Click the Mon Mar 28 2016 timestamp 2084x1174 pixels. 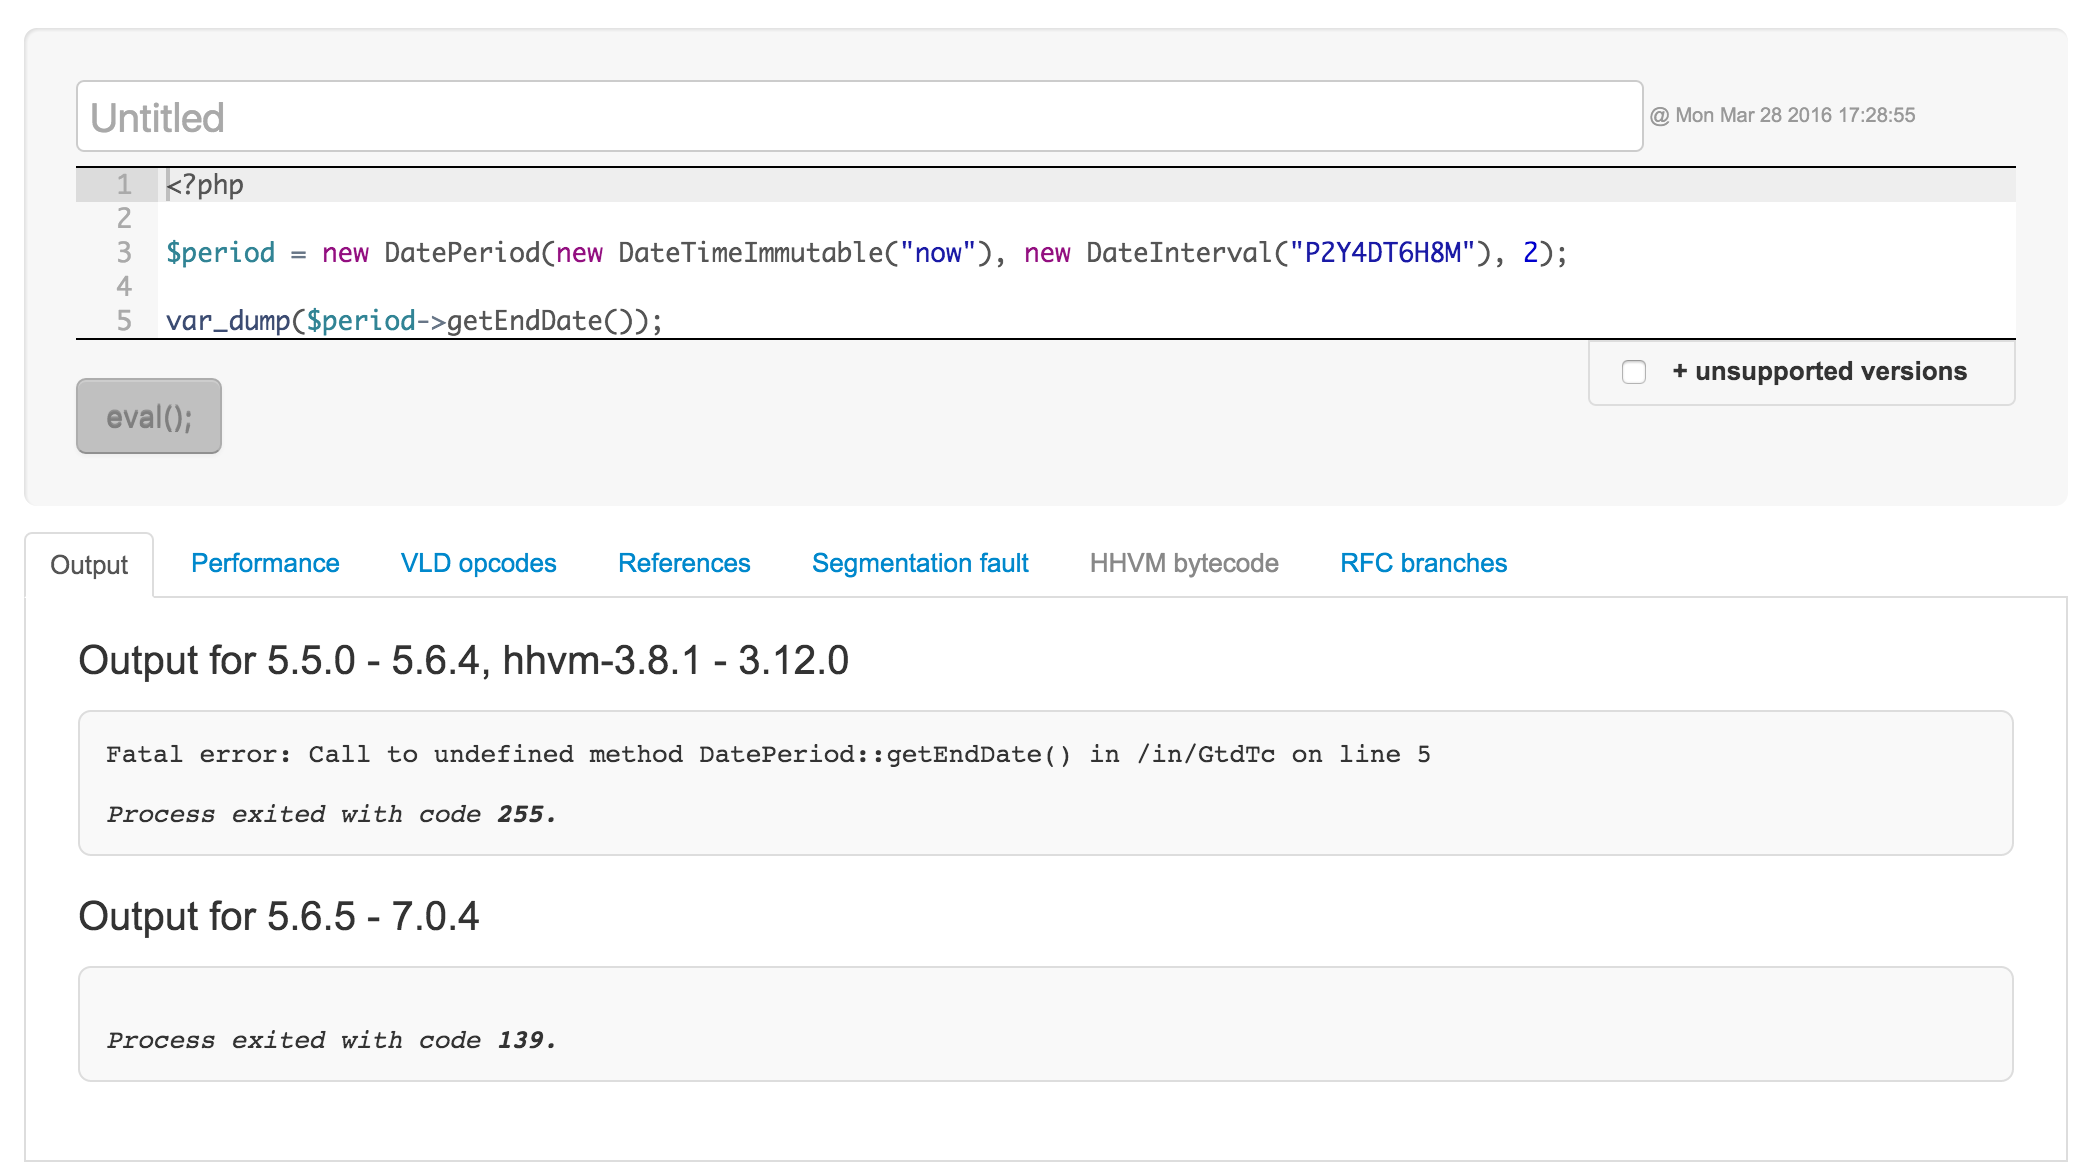[x=1782, y=115]
